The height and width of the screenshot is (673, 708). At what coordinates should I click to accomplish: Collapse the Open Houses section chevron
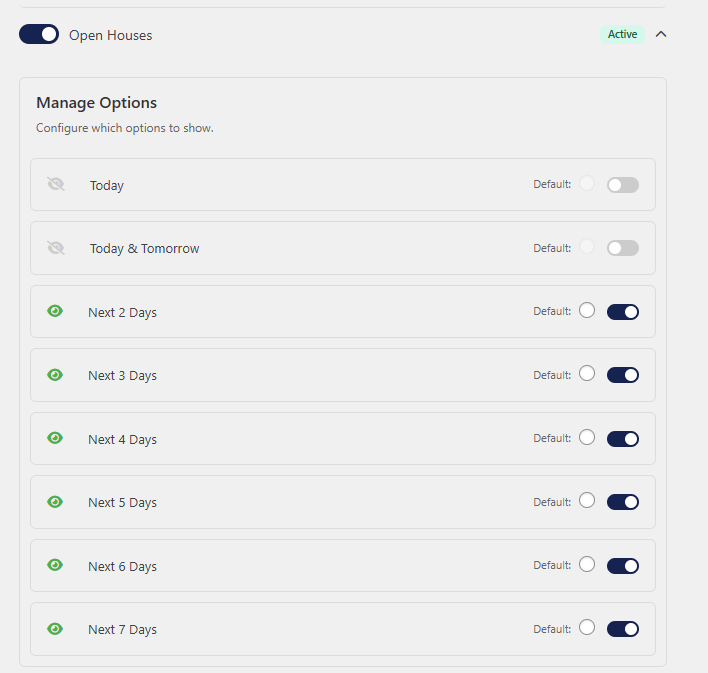point(660,34)
